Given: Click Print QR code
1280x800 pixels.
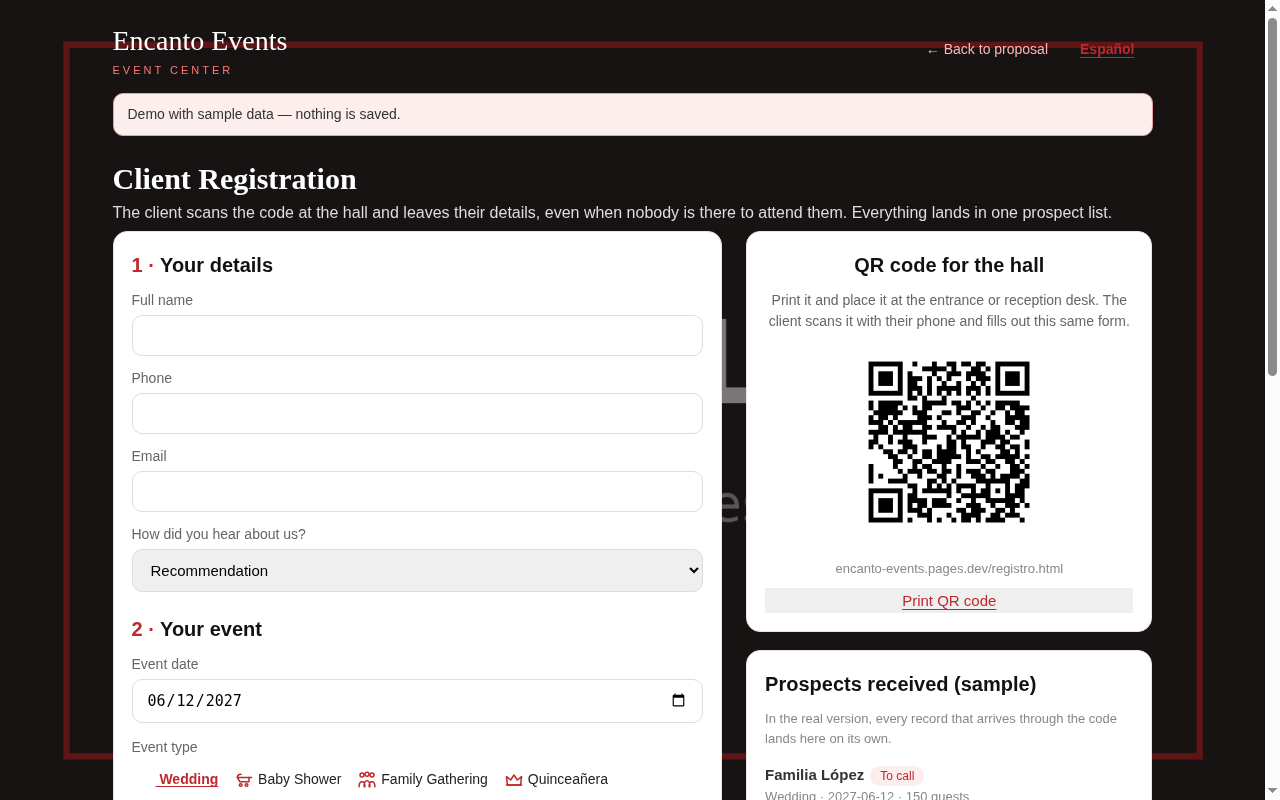Looking at the screenshot, I should pyautogui.click(x=949, y=600).
